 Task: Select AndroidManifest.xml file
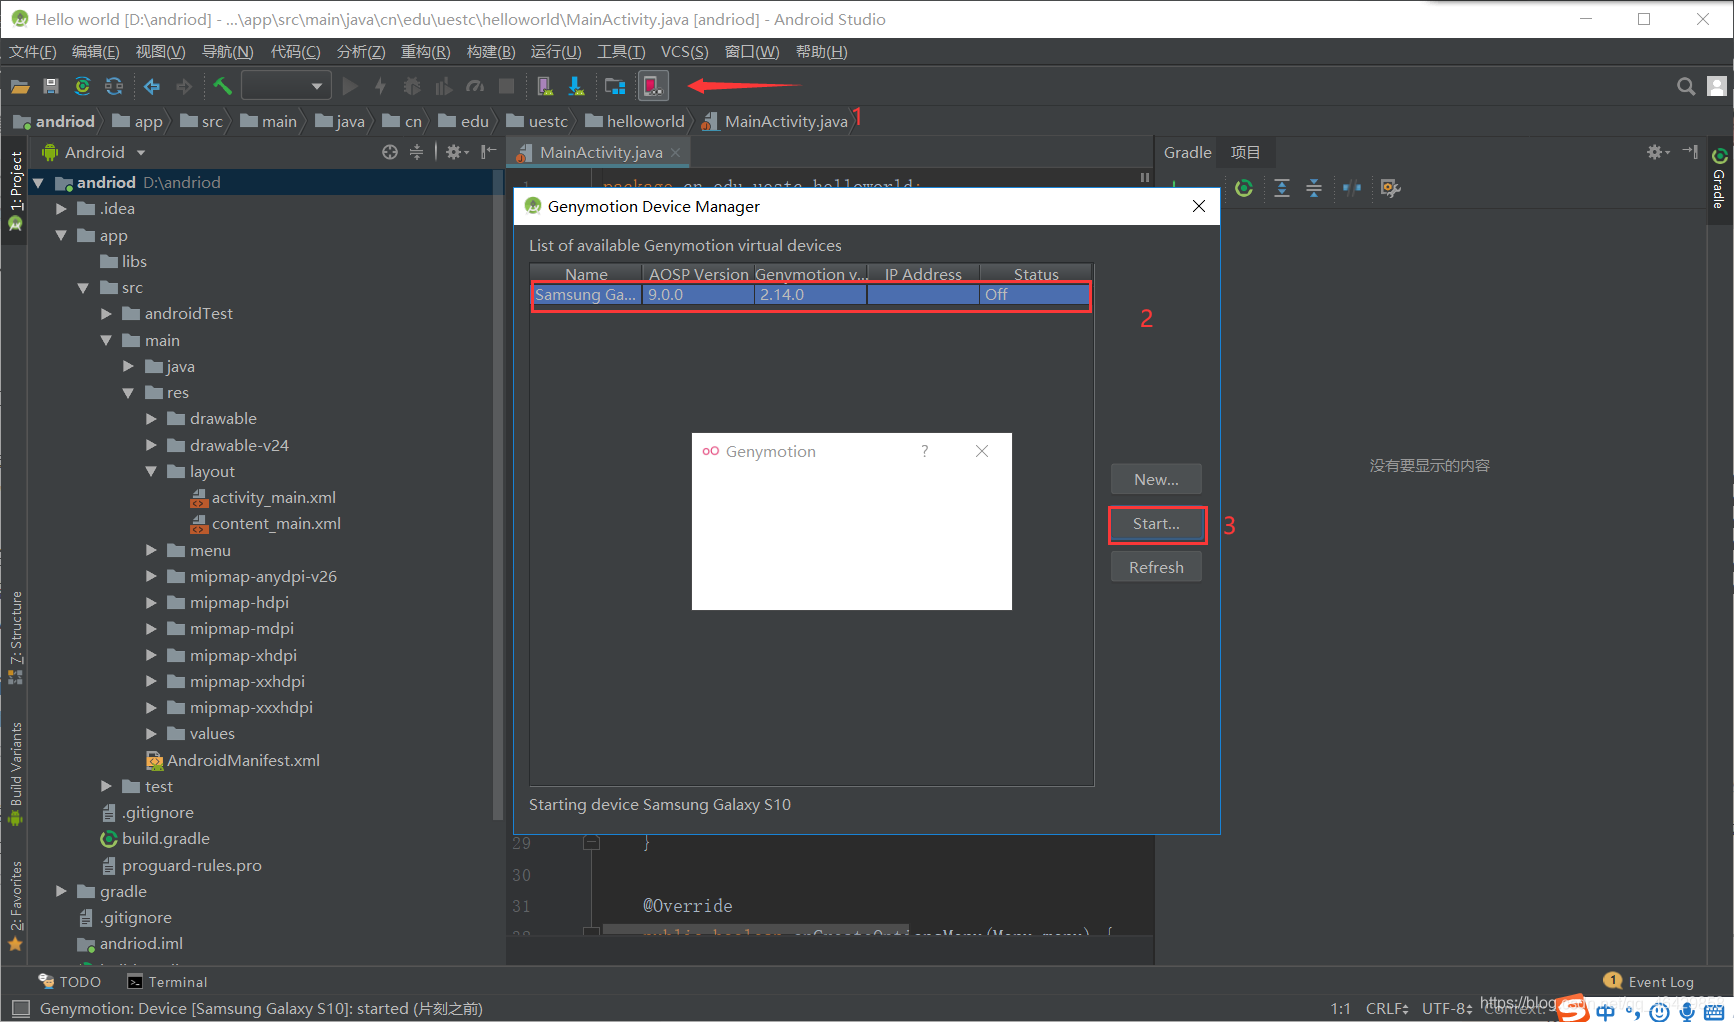click(233, 761)
